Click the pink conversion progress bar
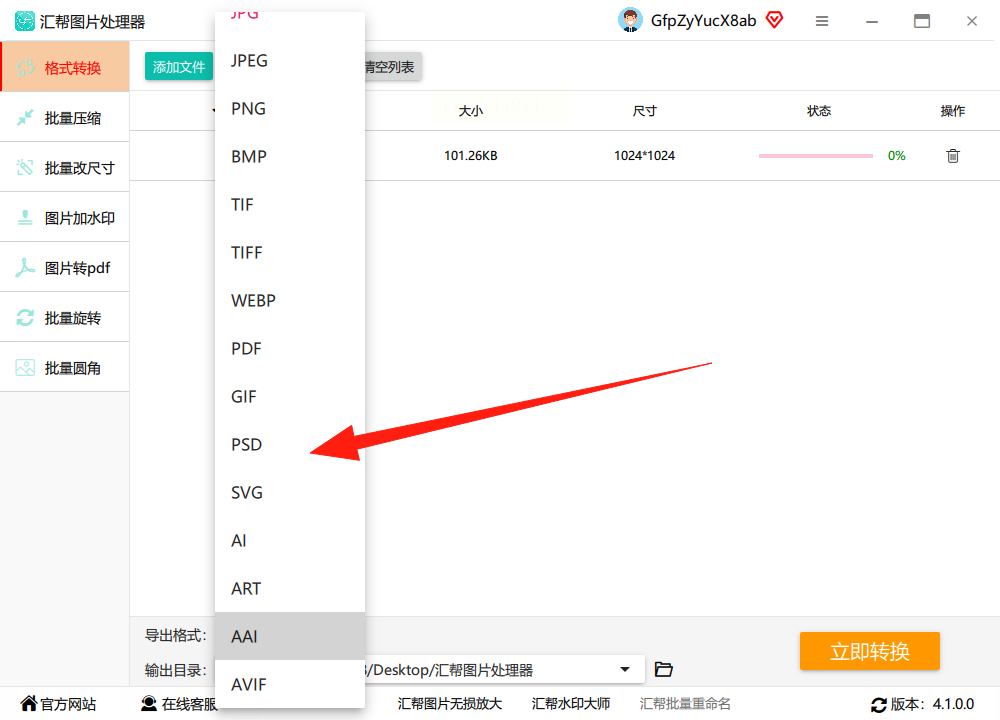Screen dimensions: 1000x720 [815, 156]
